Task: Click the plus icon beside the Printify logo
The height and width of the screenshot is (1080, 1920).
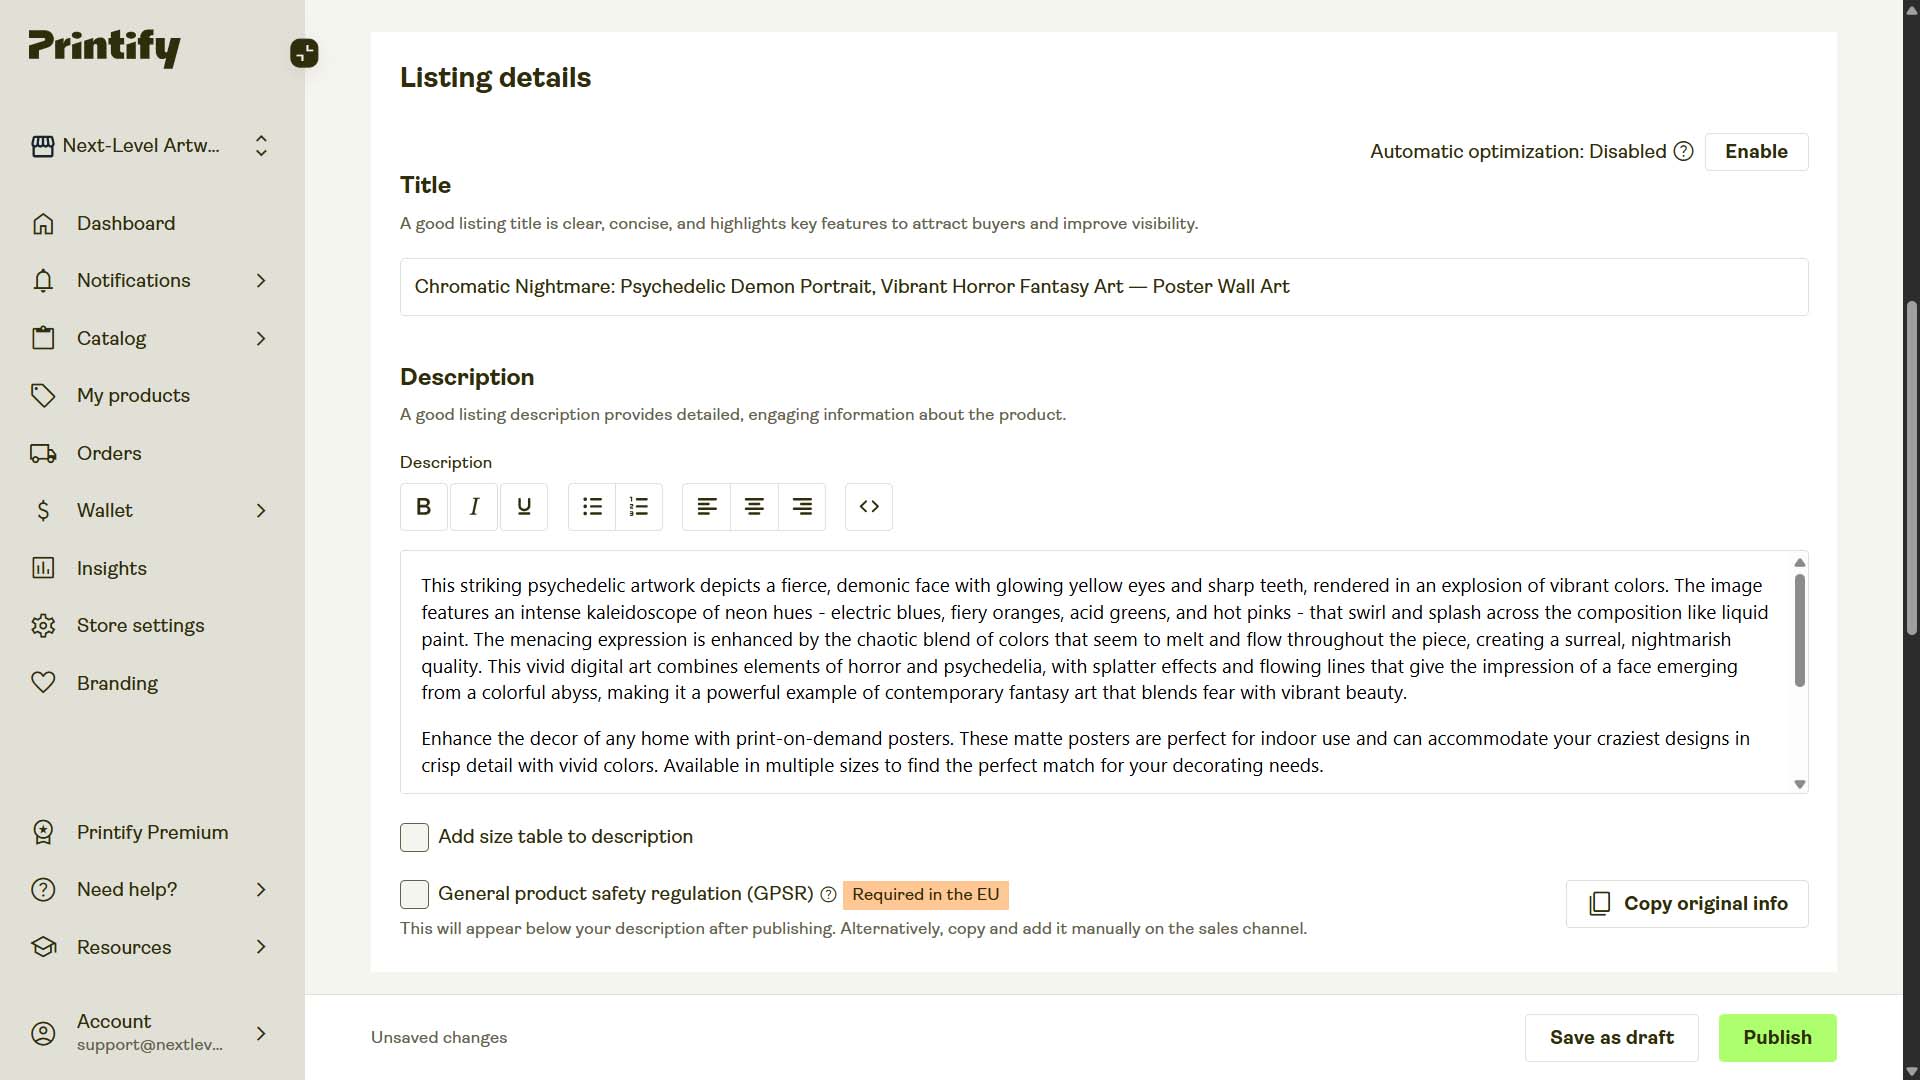Action: coord(304,53)
